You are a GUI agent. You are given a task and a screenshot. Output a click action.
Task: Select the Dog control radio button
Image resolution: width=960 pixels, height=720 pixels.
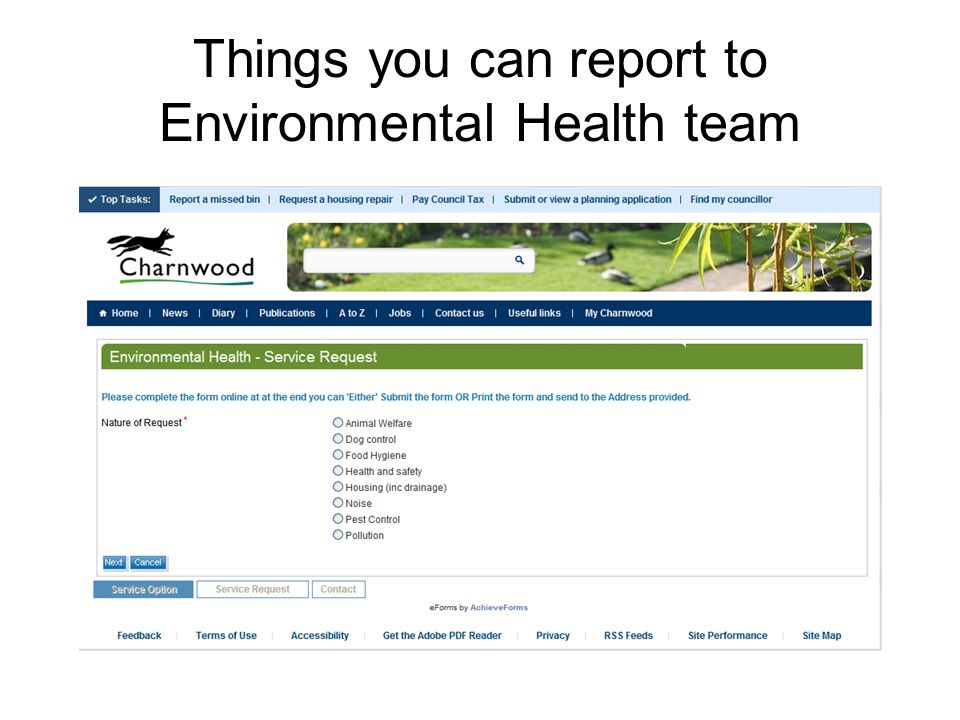tap(338, 438)
